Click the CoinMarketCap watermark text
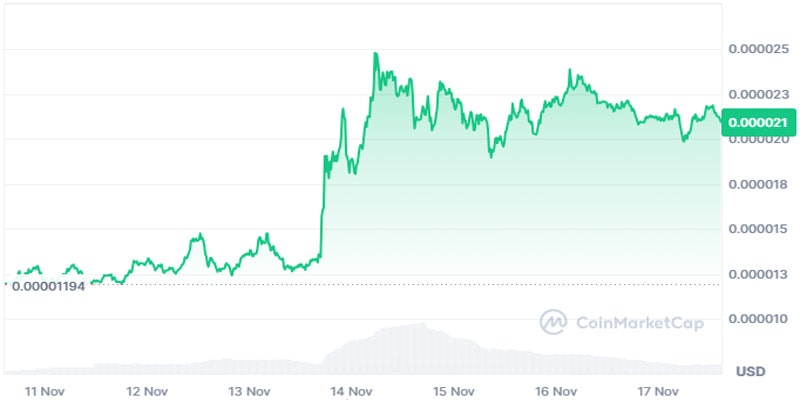 pos(636,322)
